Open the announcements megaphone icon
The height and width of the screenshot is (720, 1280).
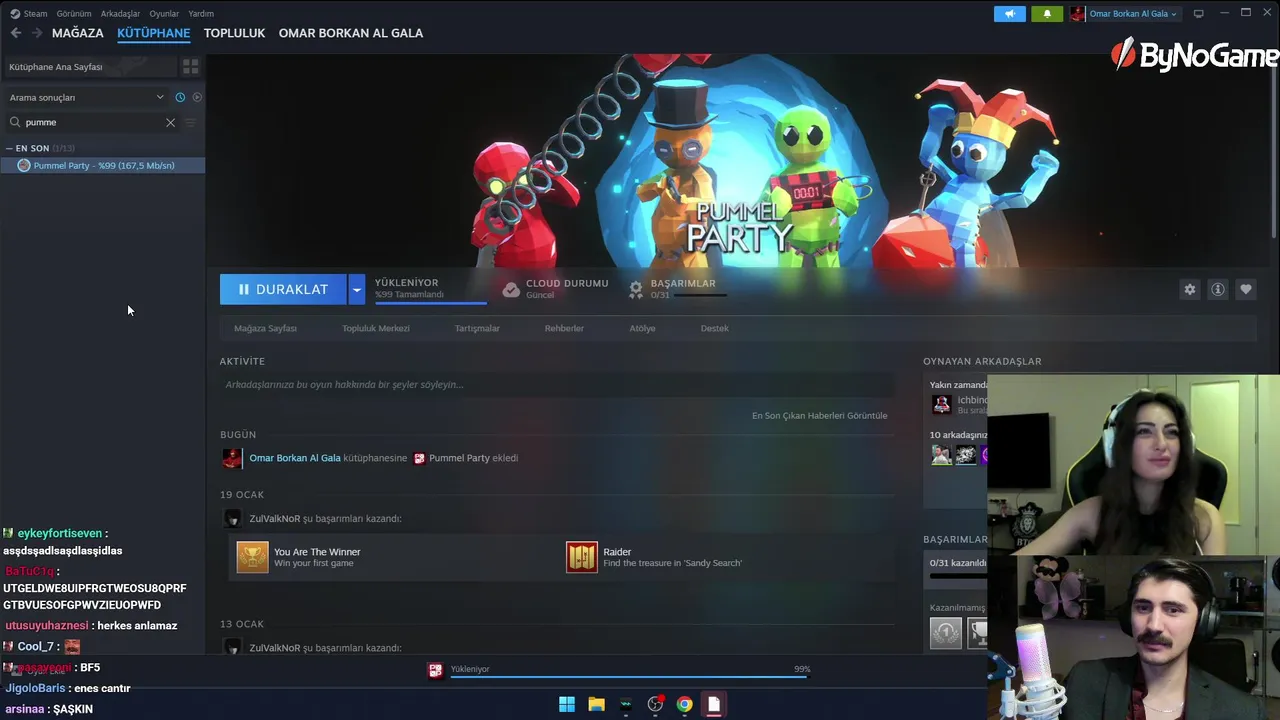[1010, 14]
